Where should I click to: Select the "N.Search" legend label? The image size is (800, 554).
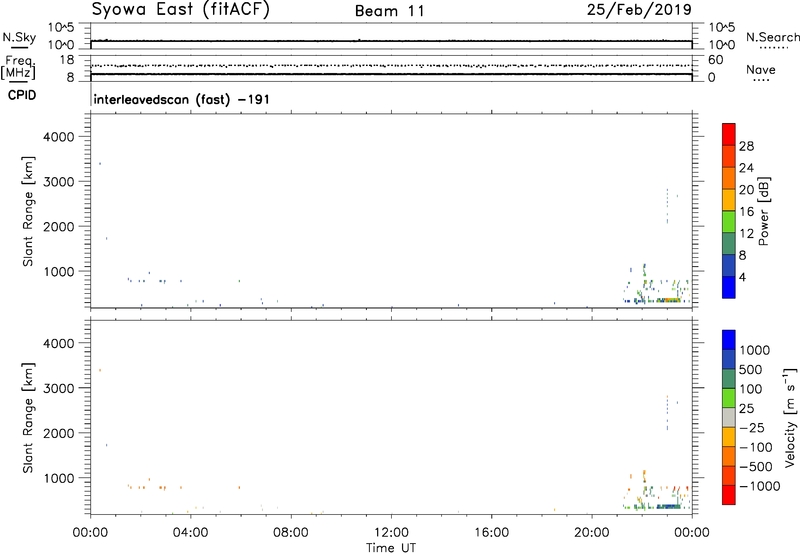click(x=773, y=37)
